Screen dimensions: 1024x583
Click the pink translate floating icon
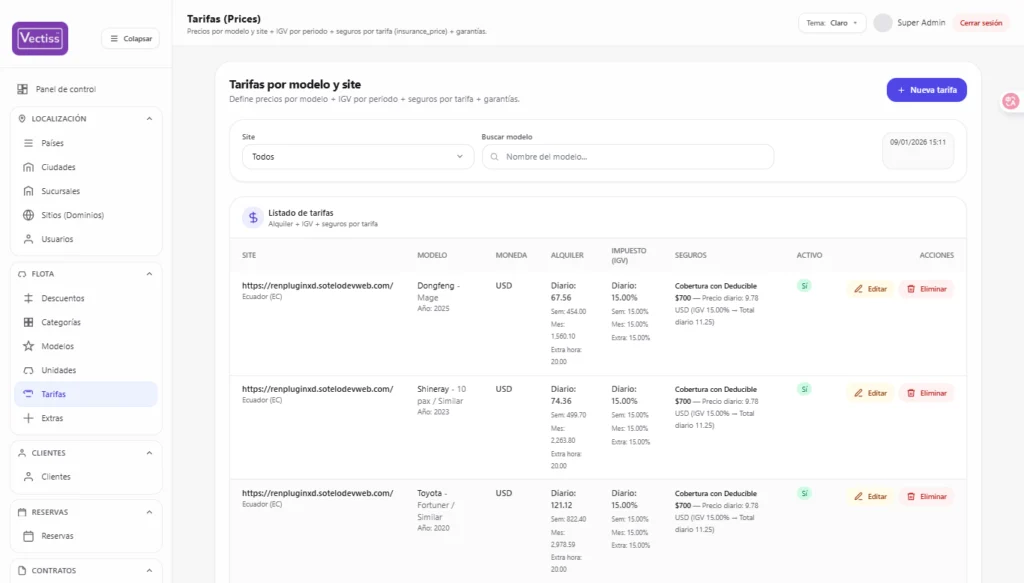click(1011, 101)
